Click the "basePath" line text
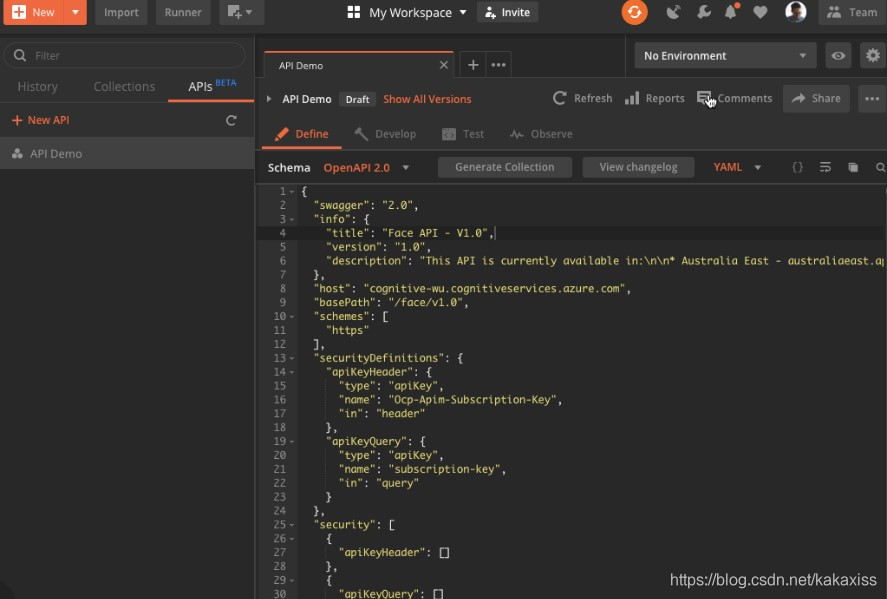This screenshot has width=887, height=599. pyautogui.click(x=391, y=303)
